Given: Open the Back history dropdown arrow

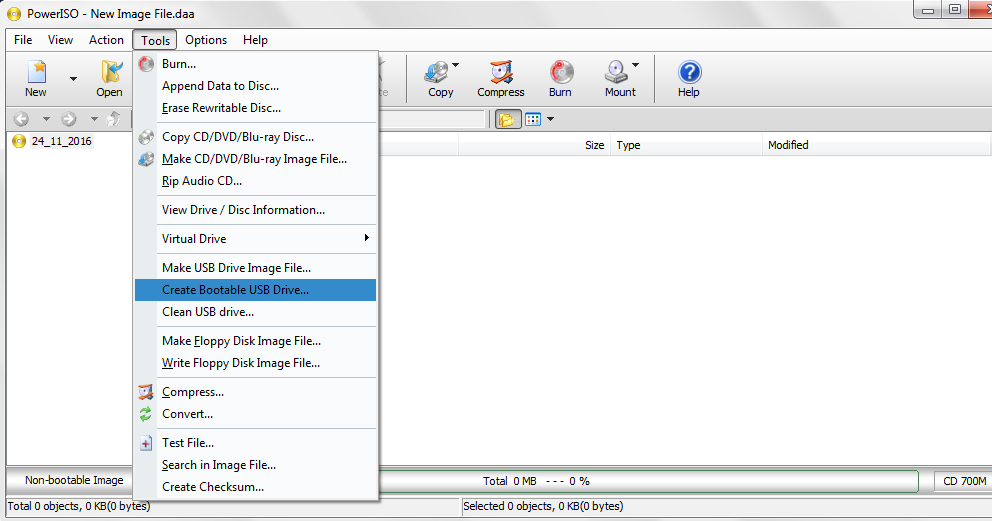Looking at the screenshot, I should click(46, 119).
